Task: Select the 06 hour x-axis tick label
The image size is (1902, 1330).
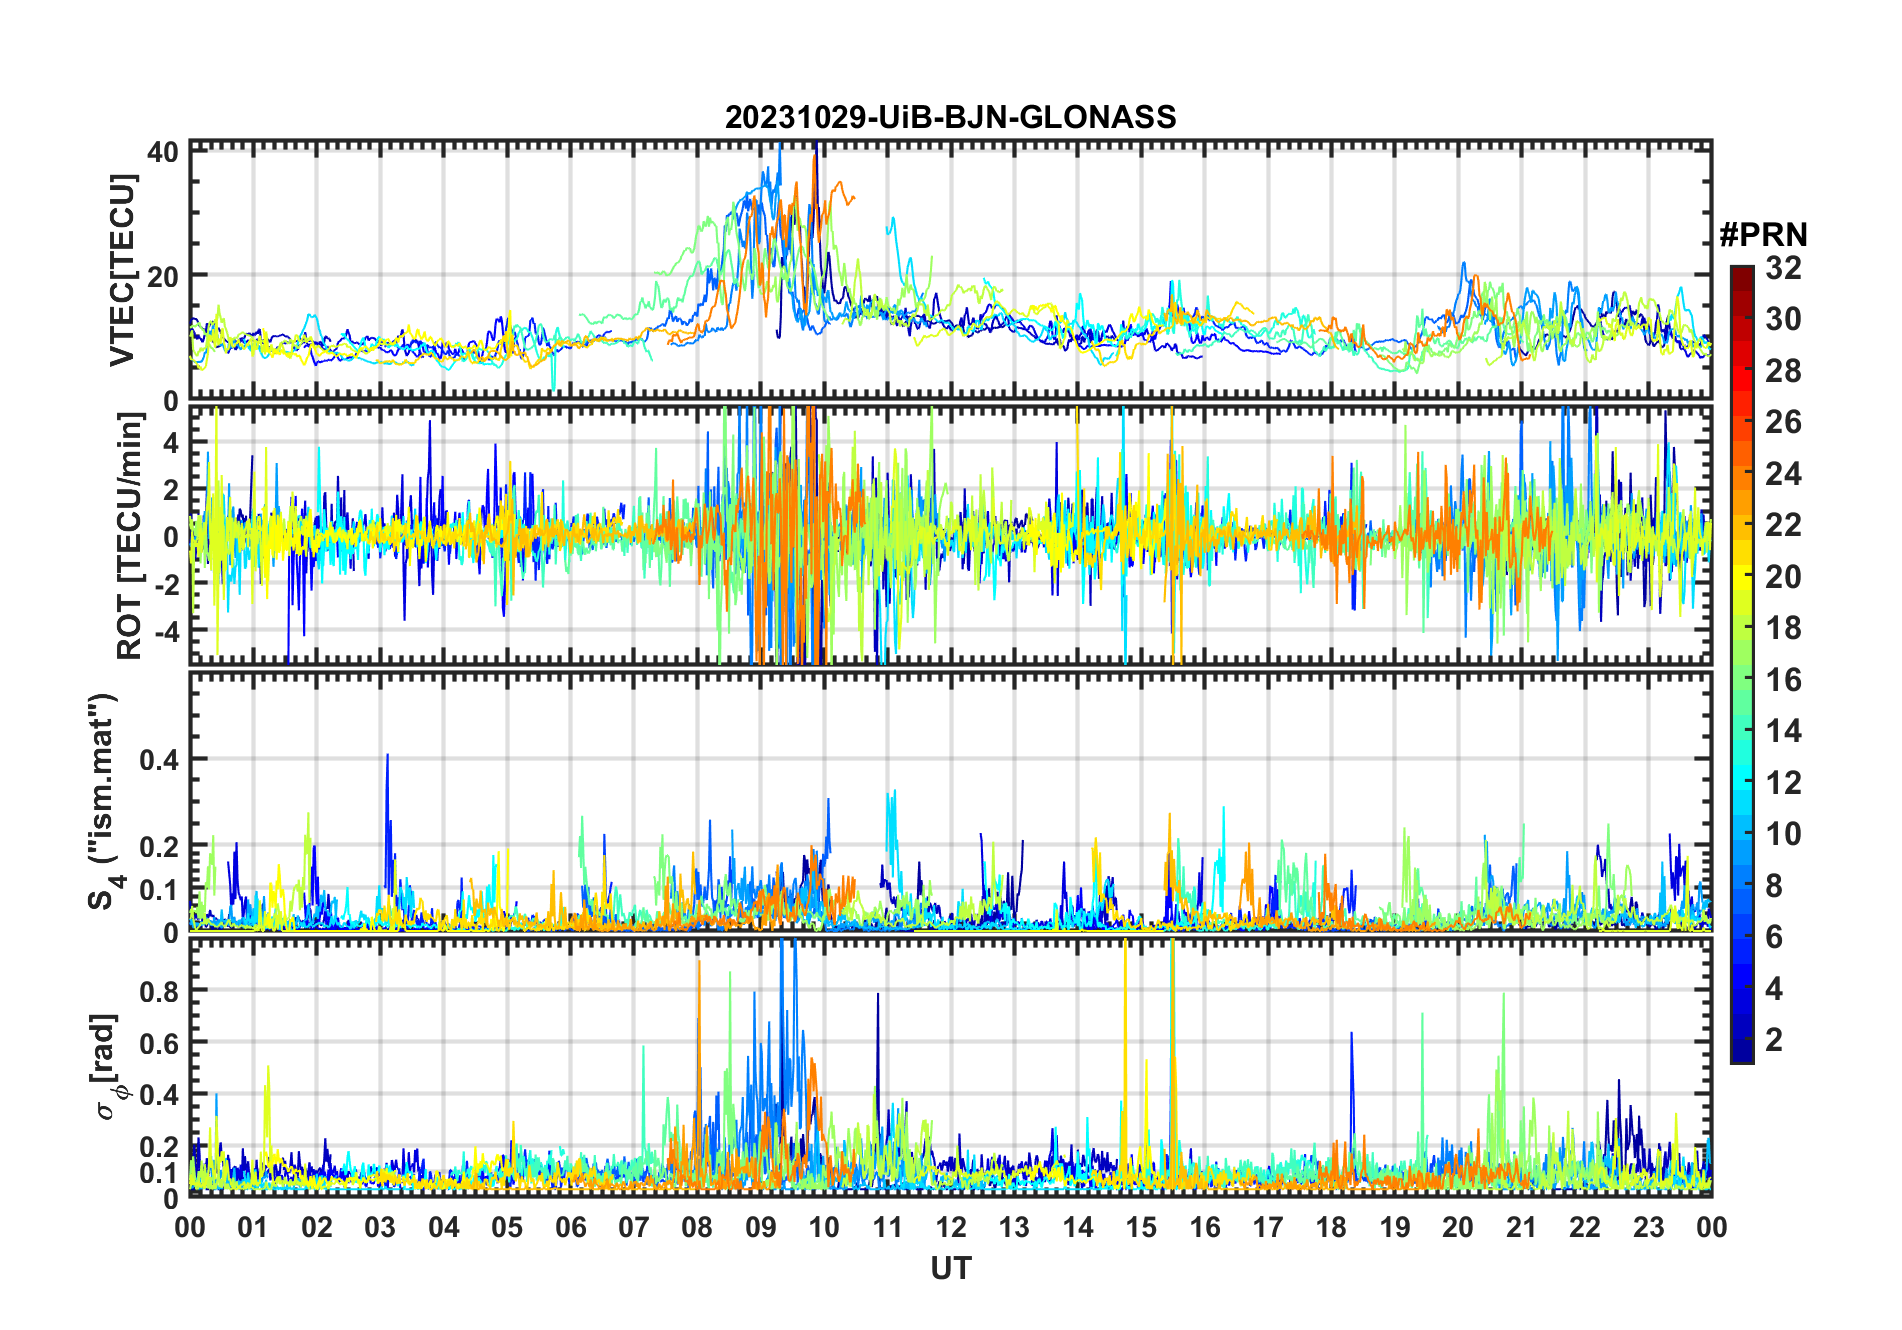Action: click(x=570, y=1227)
